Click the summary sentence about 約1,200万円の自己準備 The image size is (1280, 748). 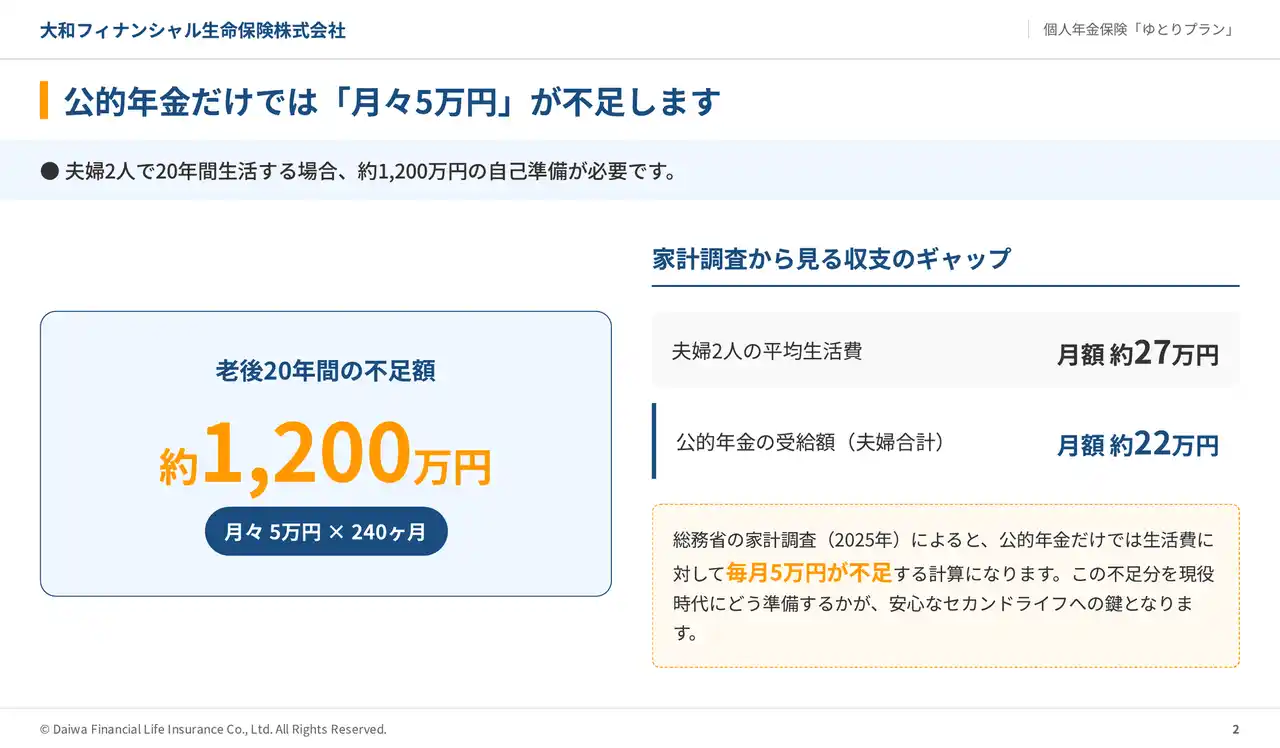tap(371, 171)
